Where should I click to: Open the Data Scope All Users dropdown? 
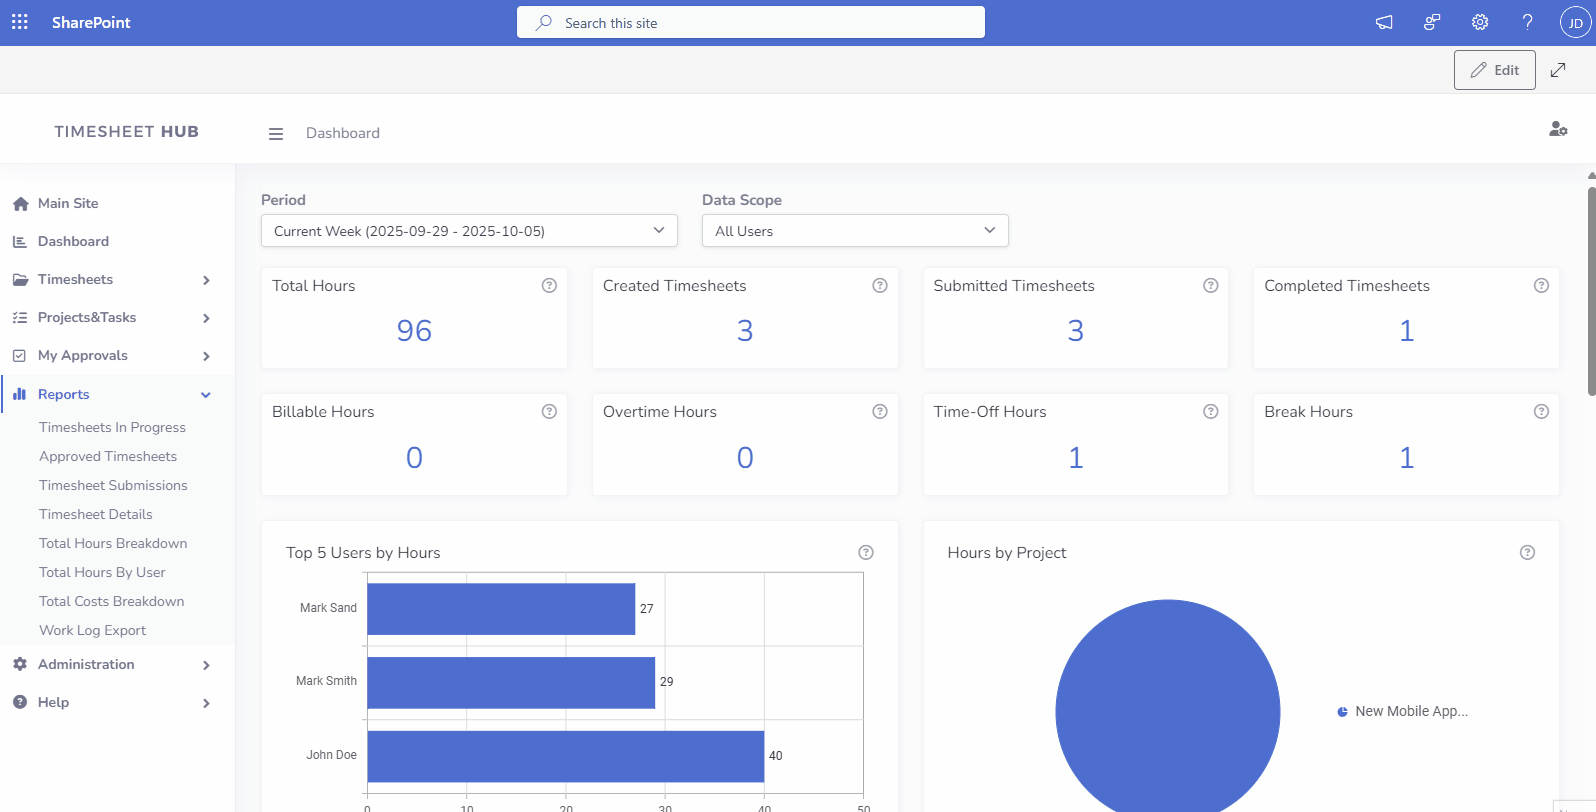click(x=855, y=231)
